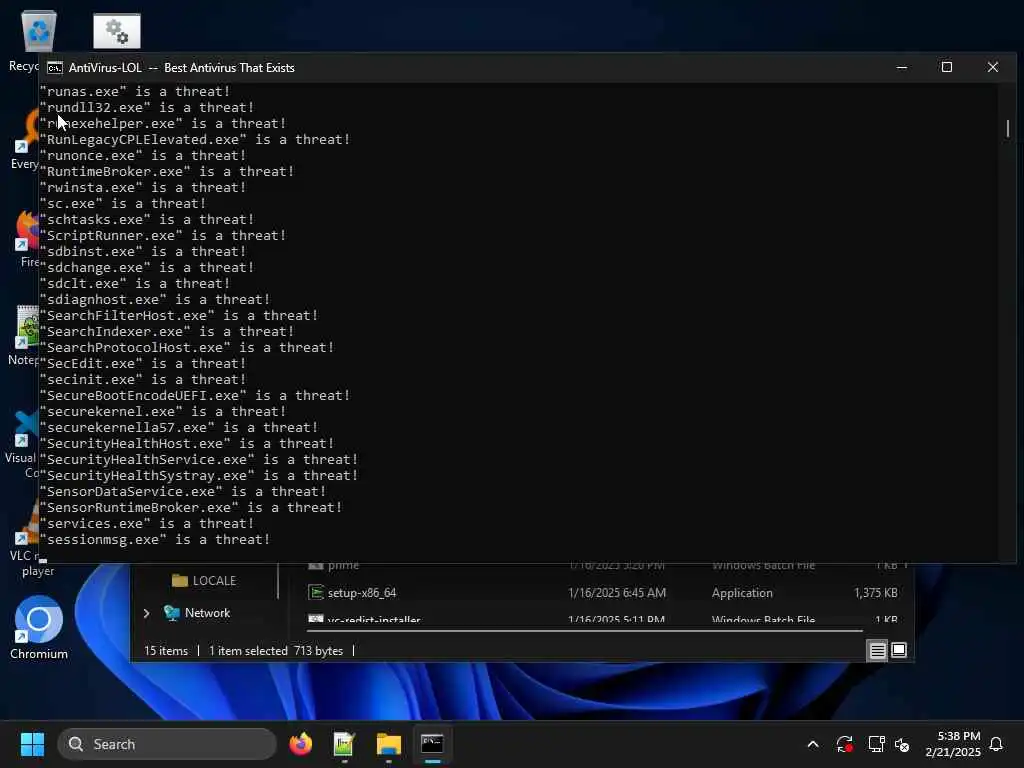Expand the Network tree node
Image resolution: width=1024 pixels, height=768 pixels.
[146, 613]
